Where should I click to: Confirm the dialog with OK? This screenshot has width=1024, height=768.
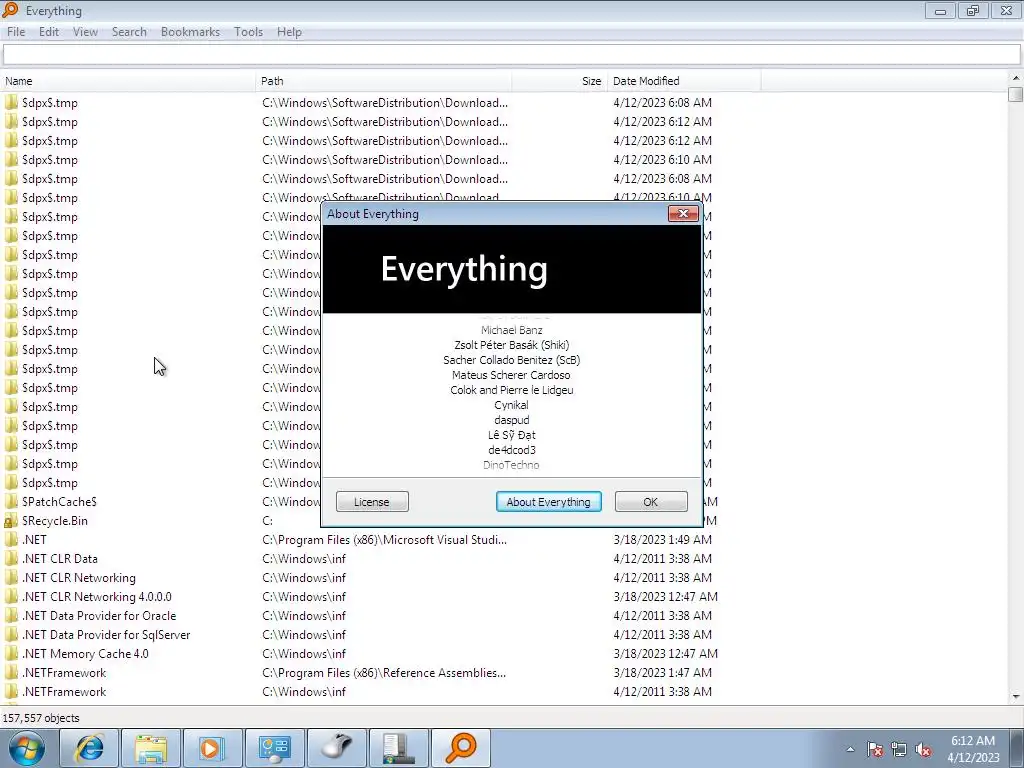651,502
